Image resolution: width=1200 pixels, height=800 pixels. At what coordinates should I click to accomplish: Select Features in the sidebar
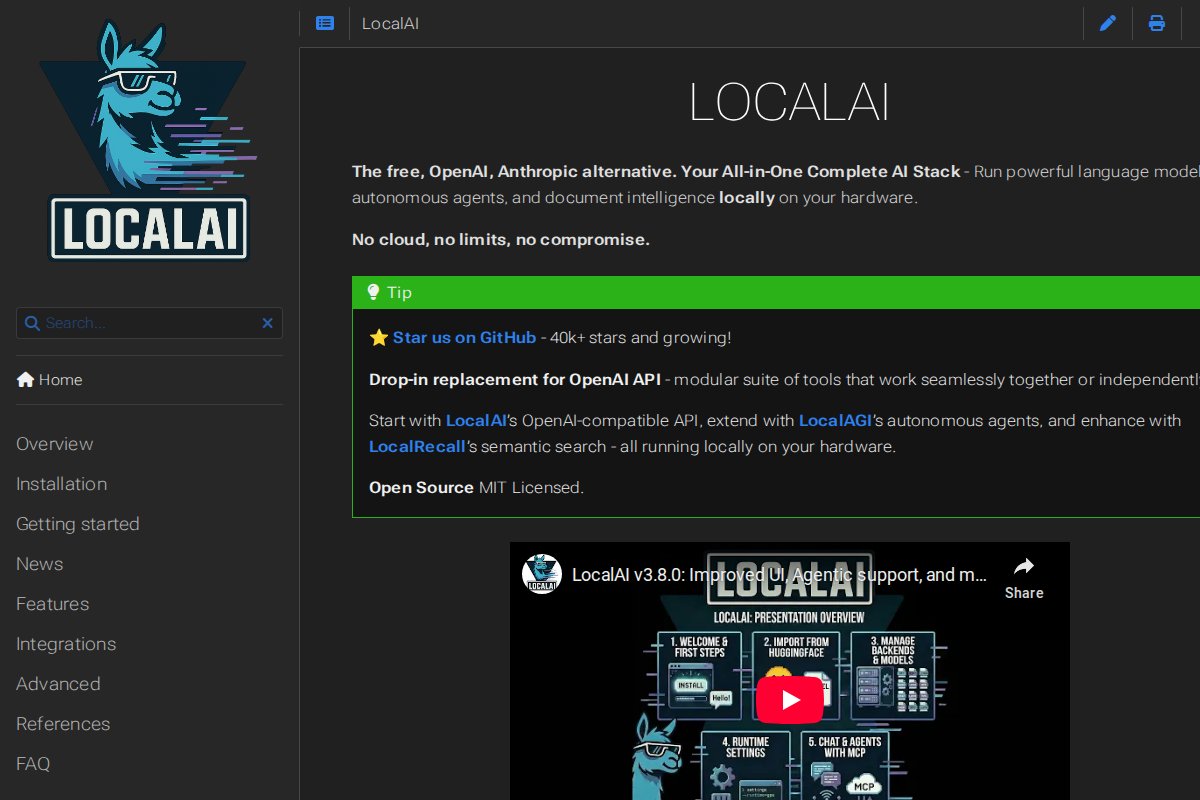coord(53,604)
